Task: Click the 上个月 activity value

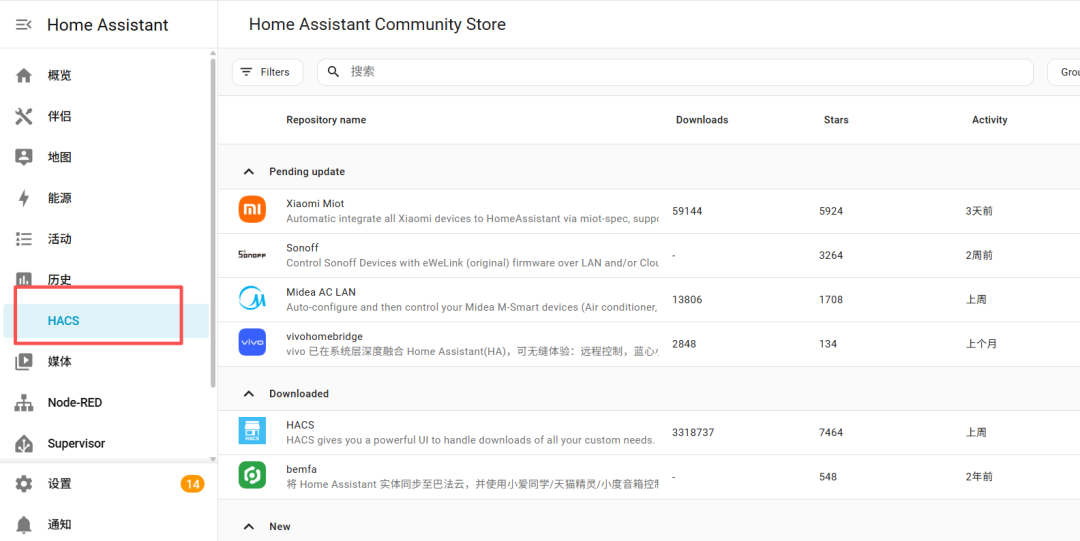Action: click(x=982, y=343)
